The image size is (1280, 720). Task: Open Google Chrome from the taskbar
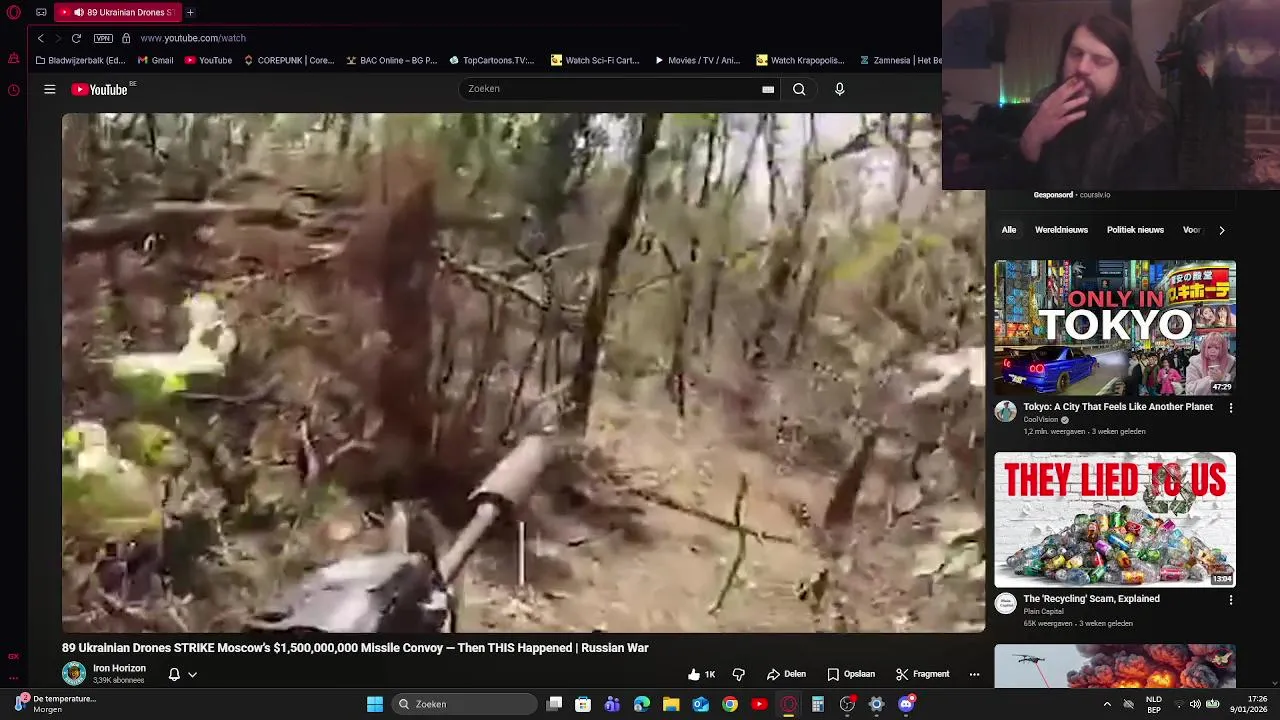tap(730, 704)
